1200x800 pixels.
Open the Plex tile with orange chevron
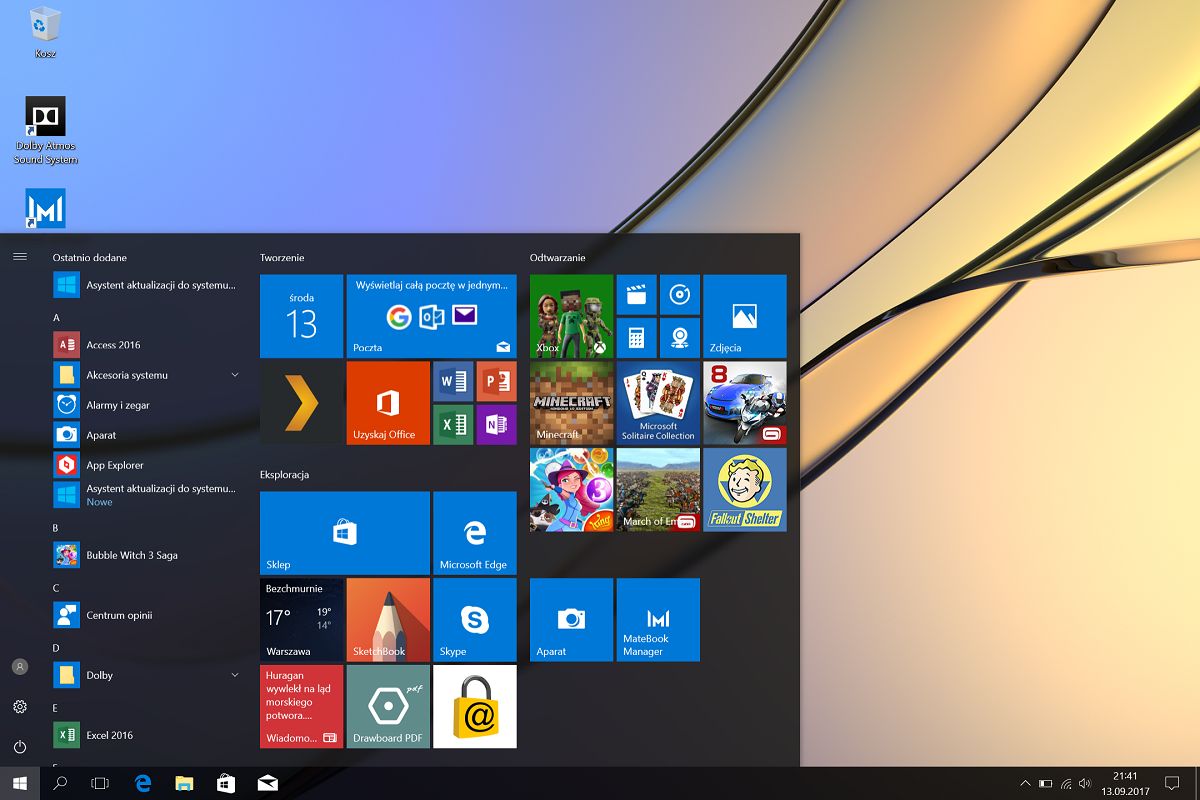point(301,403)
